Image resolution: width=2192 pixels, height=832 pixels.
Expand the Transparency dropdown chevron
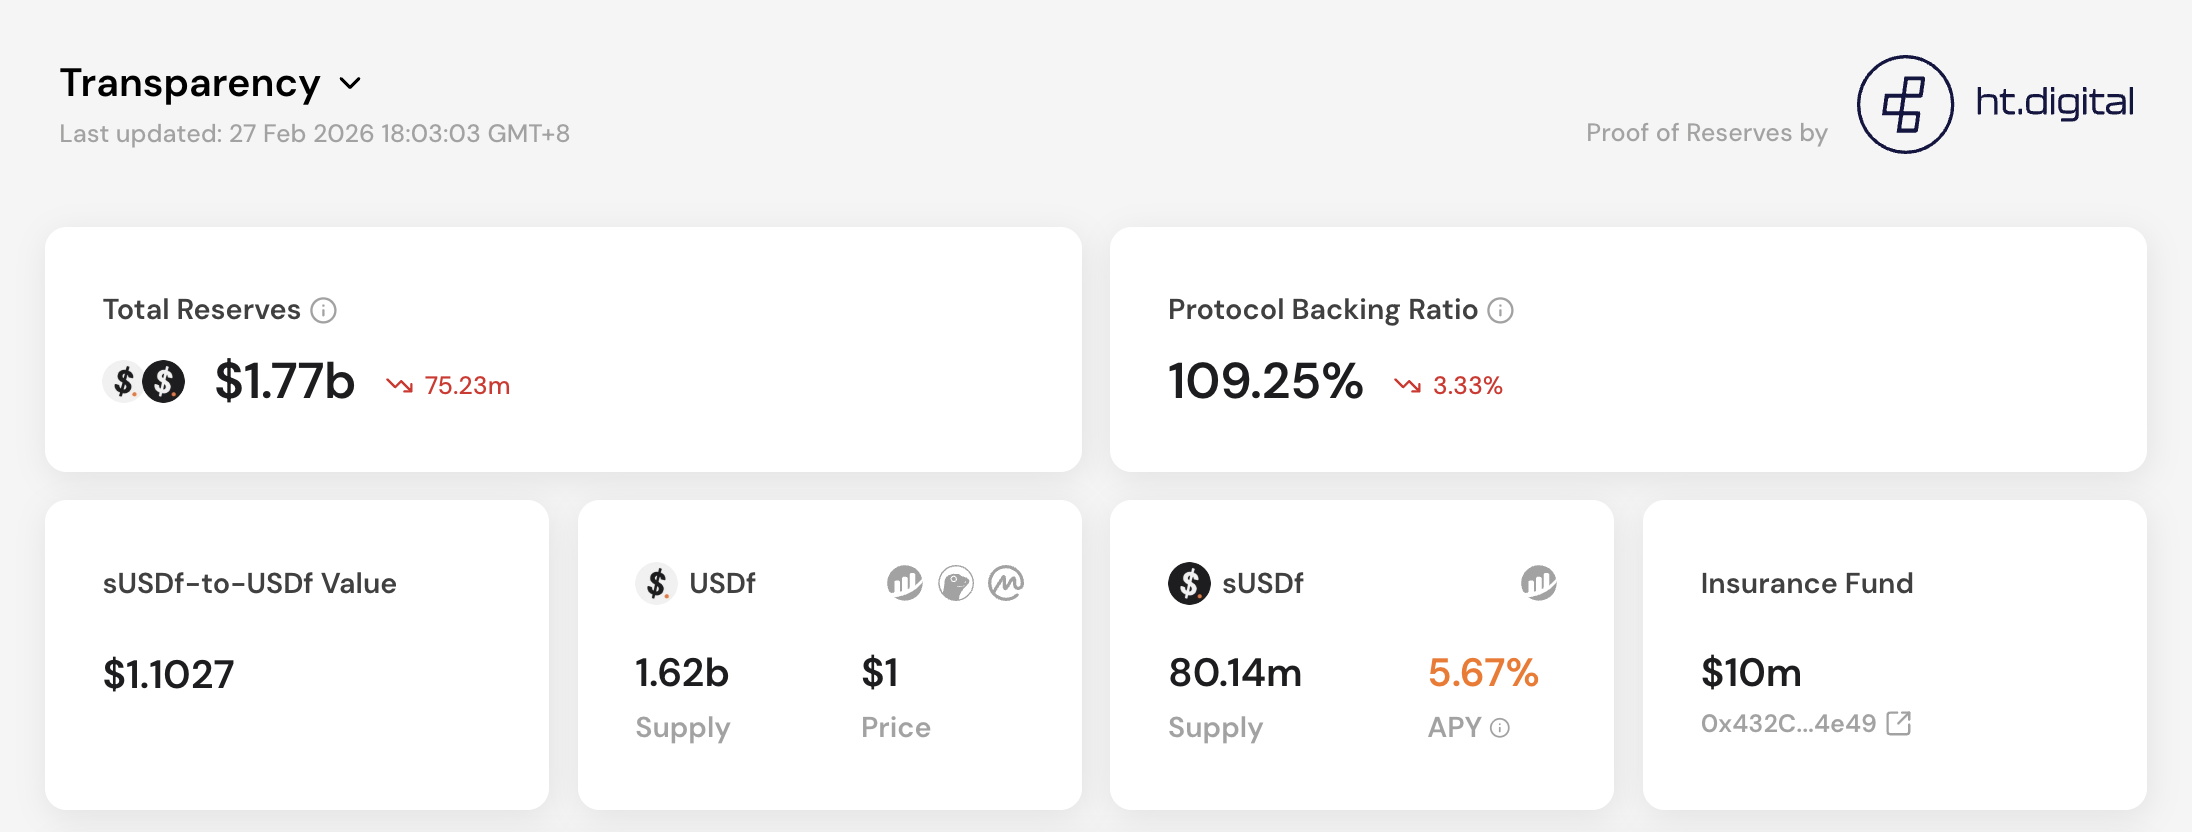coord(350,84)
